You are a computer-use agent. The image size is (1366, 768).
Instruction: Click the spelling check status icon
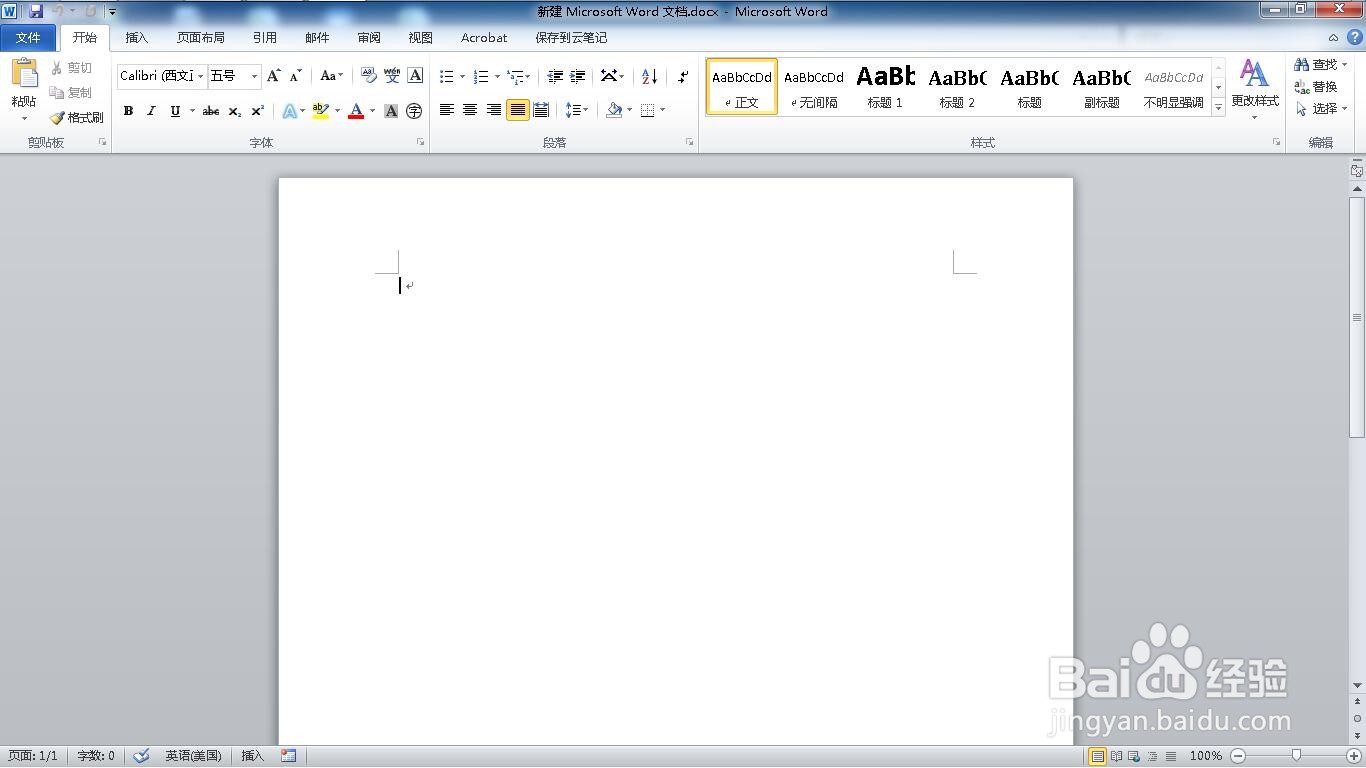click(x=141, y=756)
